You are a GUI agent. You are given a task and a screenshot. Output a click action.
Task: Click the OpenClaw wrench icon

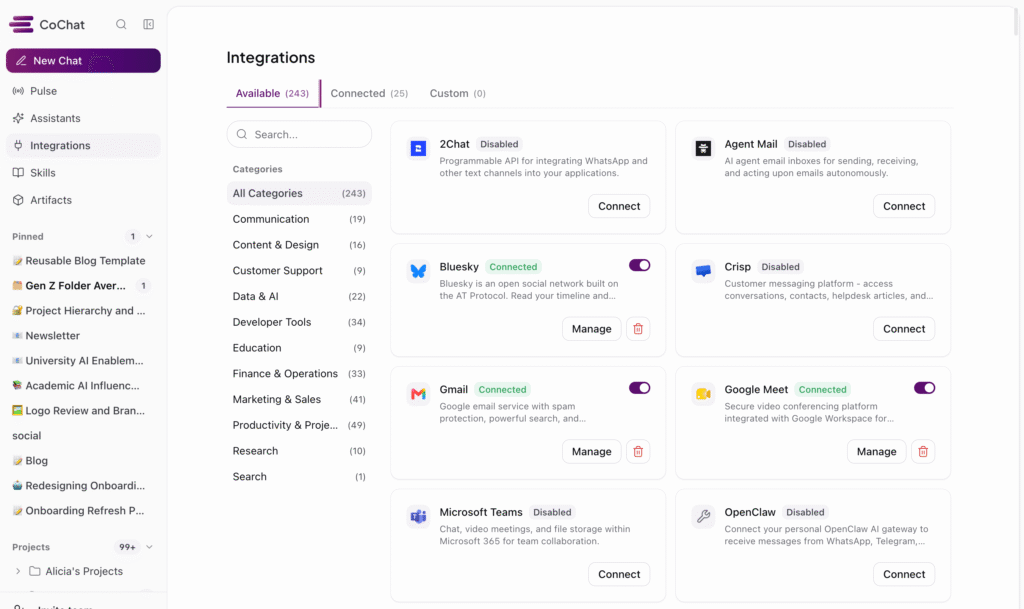(x=703, y=516)
